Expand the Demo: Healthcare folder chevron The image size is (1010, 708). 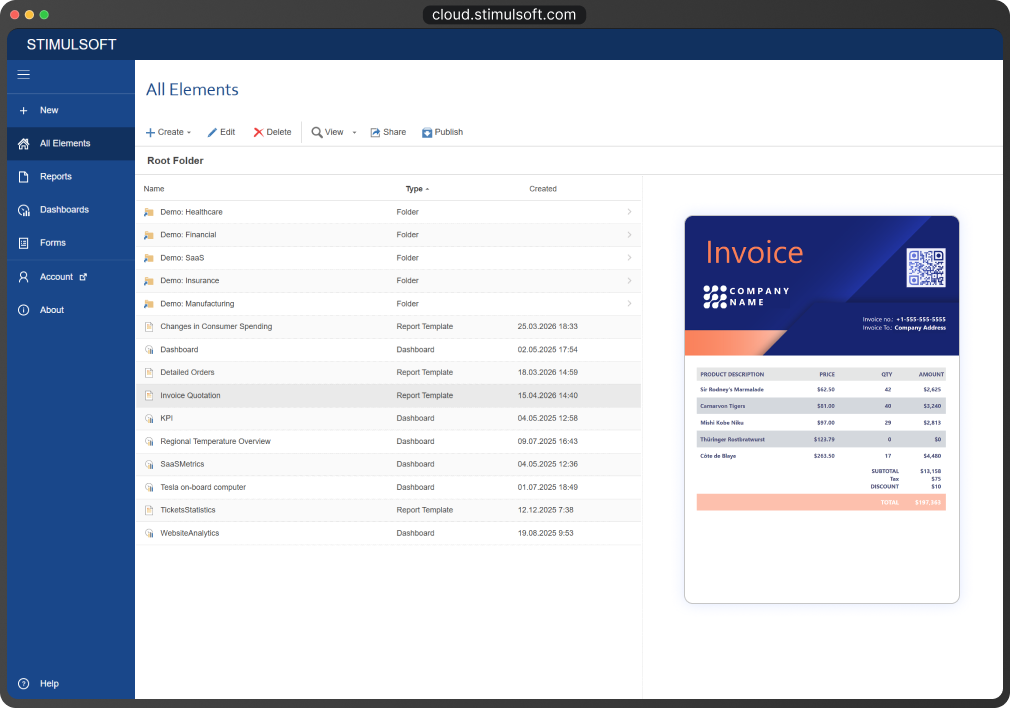629,212
